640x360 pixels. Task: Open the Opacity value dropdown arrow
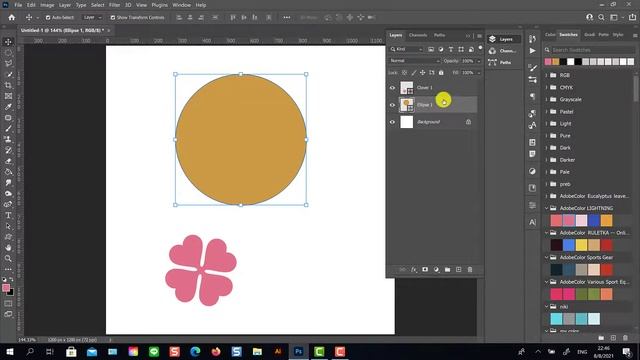point(478,61)
